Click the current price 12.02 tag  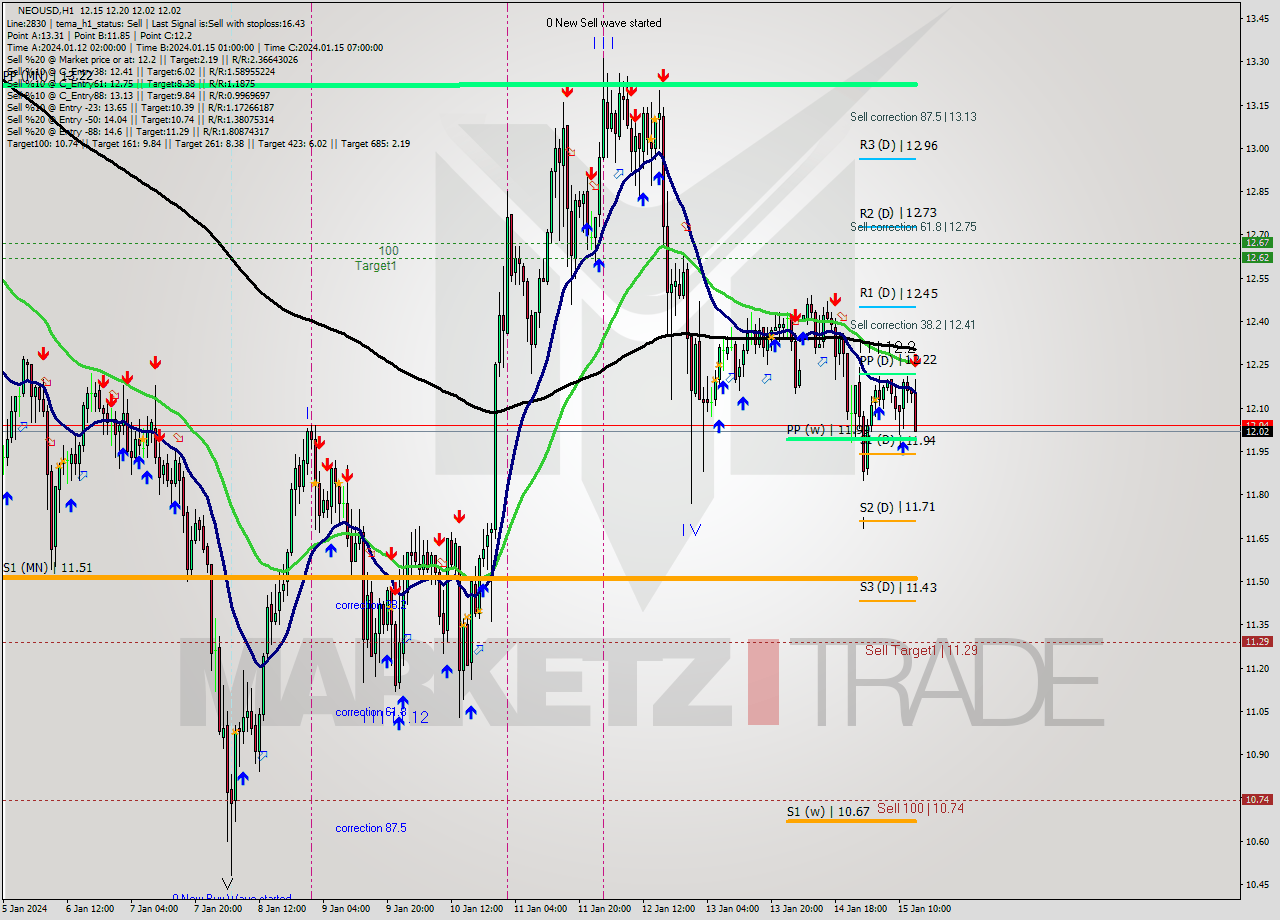[x=1256, y=431]
